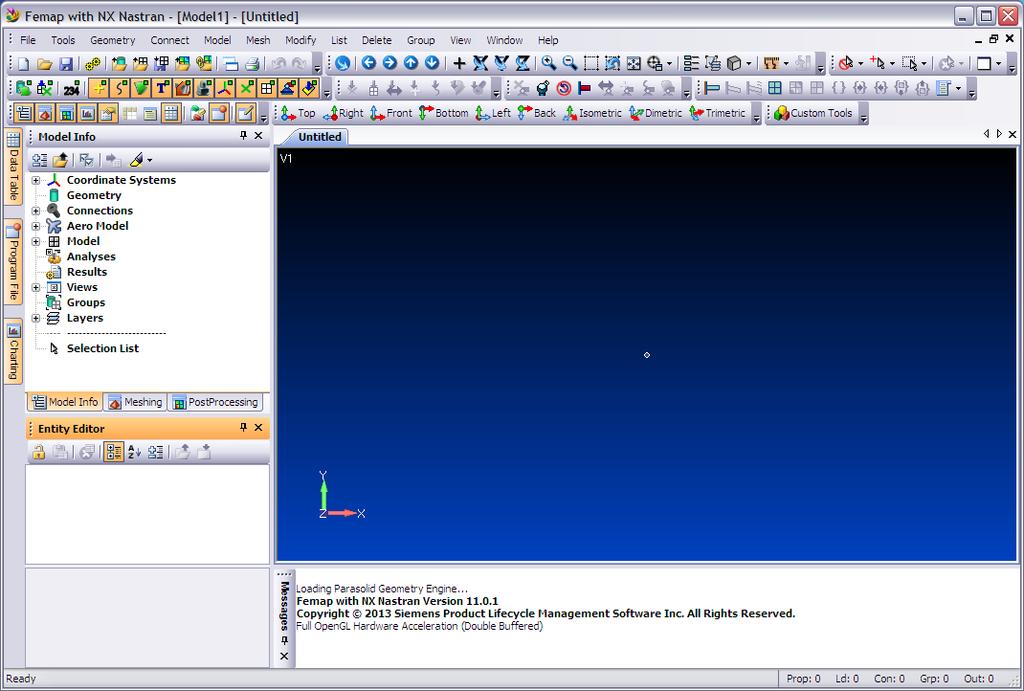1024x691 pixels.
Task: Switch to Isometric view
Action: [x=592, y=113]
